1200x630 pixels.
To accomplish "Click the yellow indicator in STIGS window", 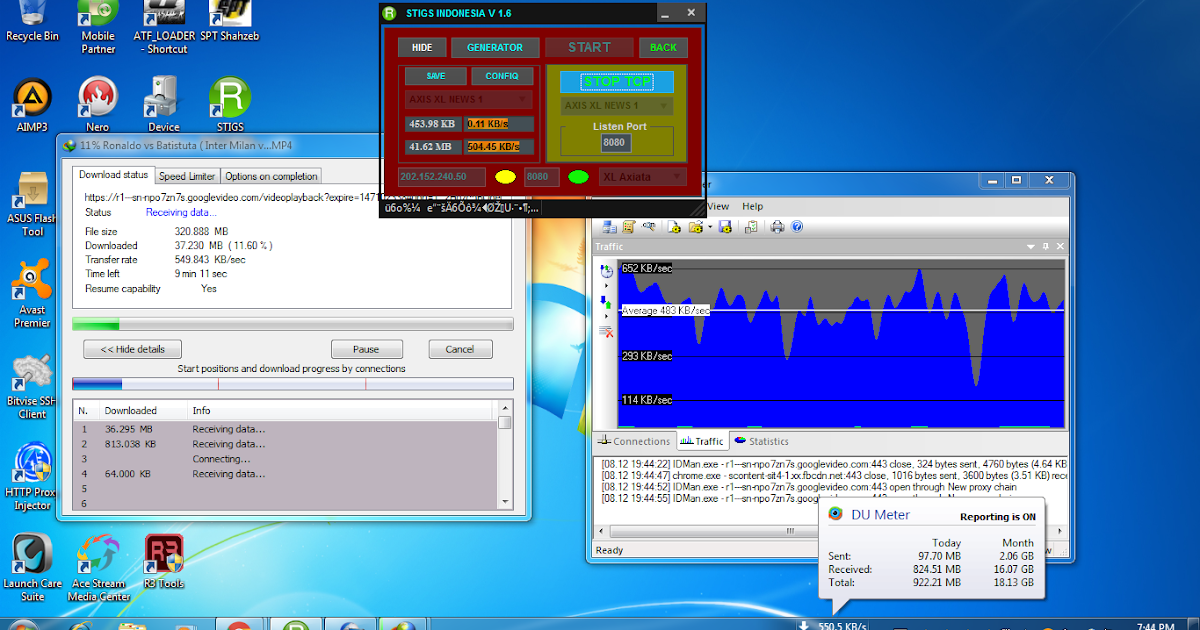I will click(x=506, y=177).
